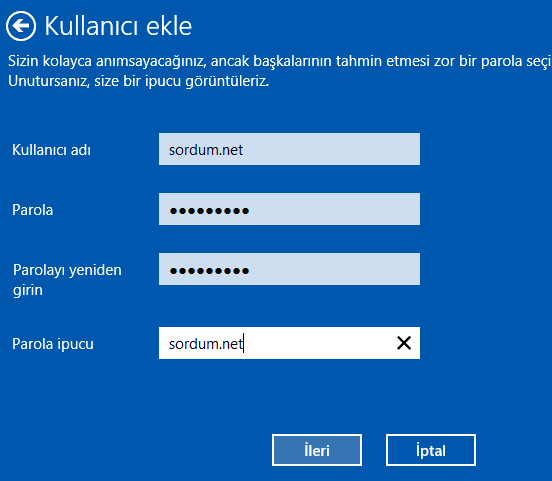Cancel user creation with İptal

pos(431,450)
